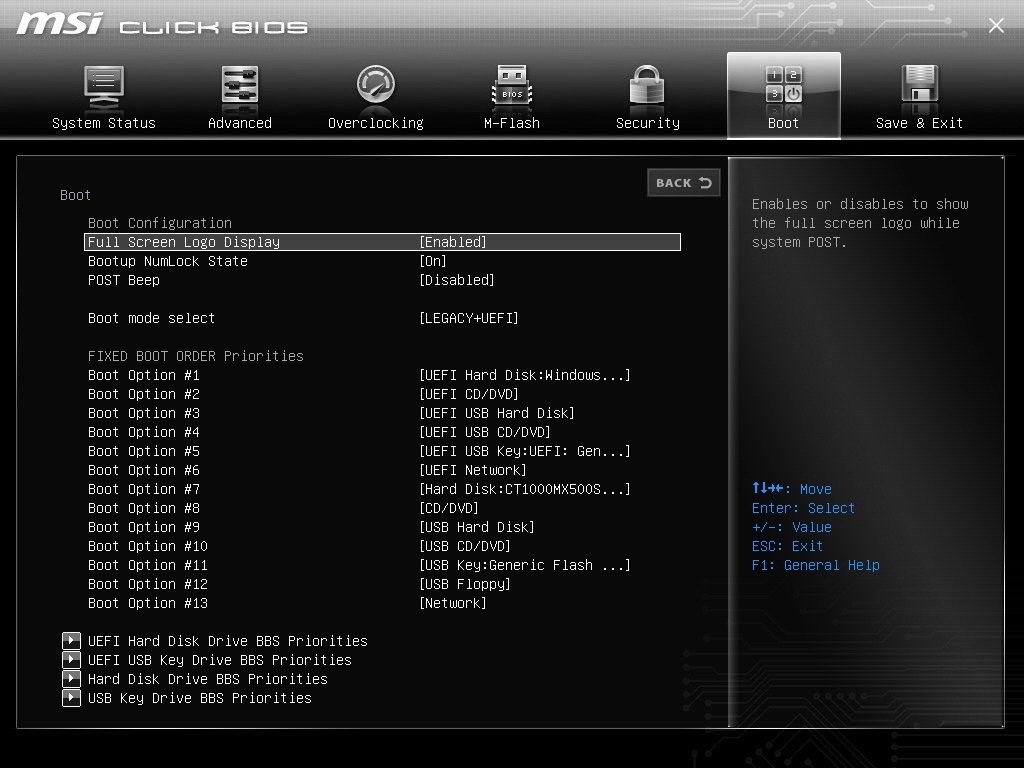This screenshot has height=768, width=1024.
Task: Change Boot Option #1 UEFI Hard Disk value
Action: point(525,376)
